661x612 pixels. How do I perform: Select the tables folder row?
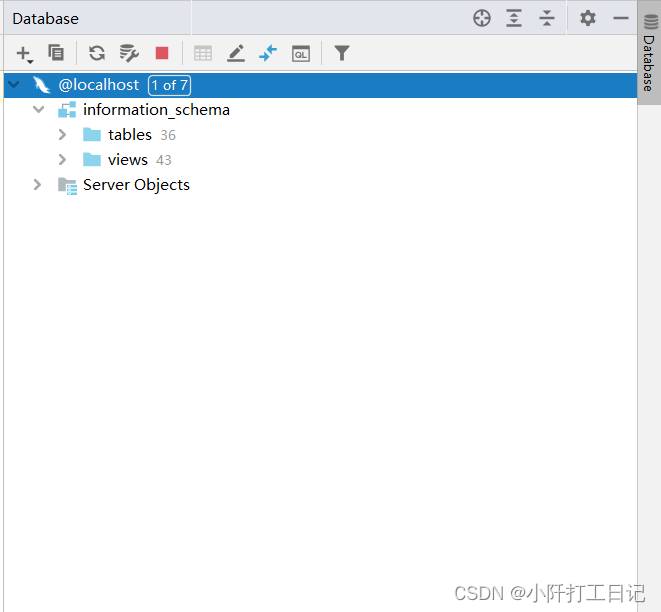[320, 135]
